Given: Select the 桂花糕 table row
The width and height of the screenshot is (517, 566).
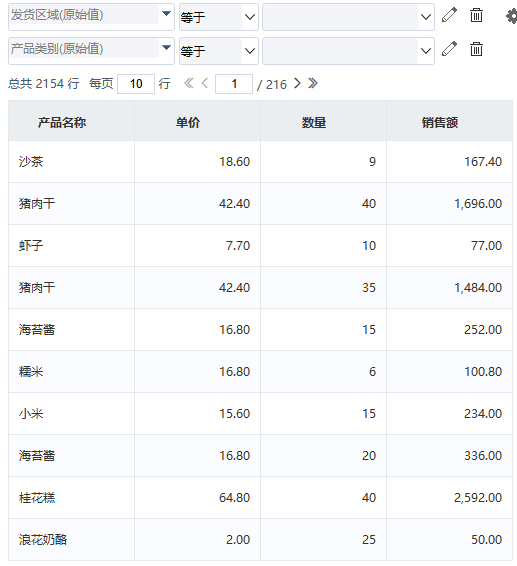Looking at the screenshot, I should click(x=260, y=498).
